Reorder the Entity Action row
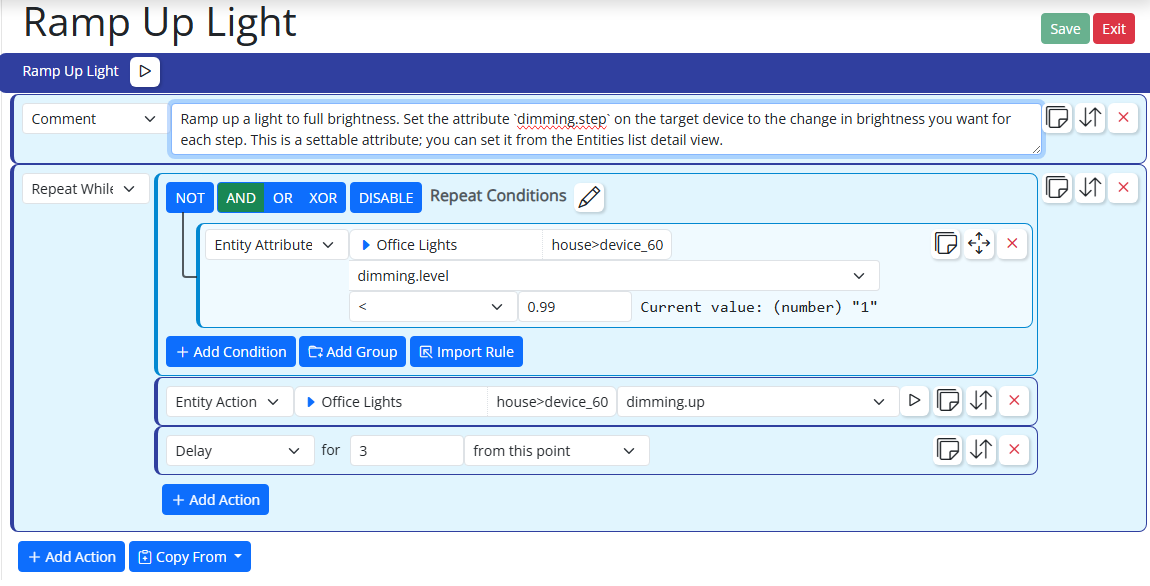The width and height of the screenshot is (1150, 586). [x=981, y=400]
